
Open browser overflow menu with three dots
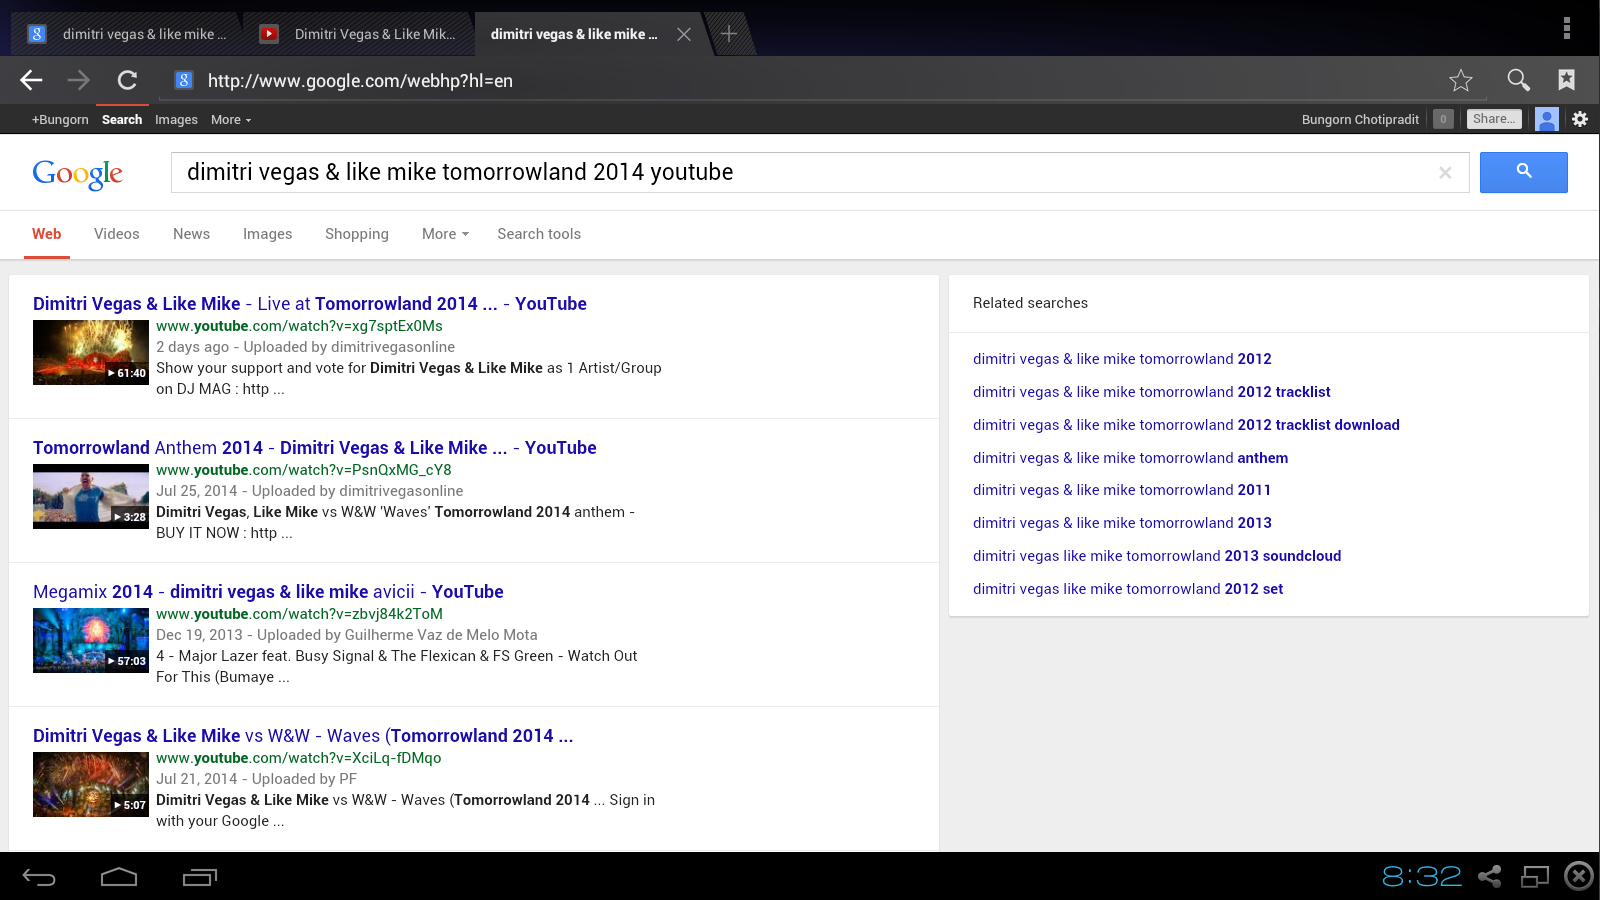point(1566,28)
